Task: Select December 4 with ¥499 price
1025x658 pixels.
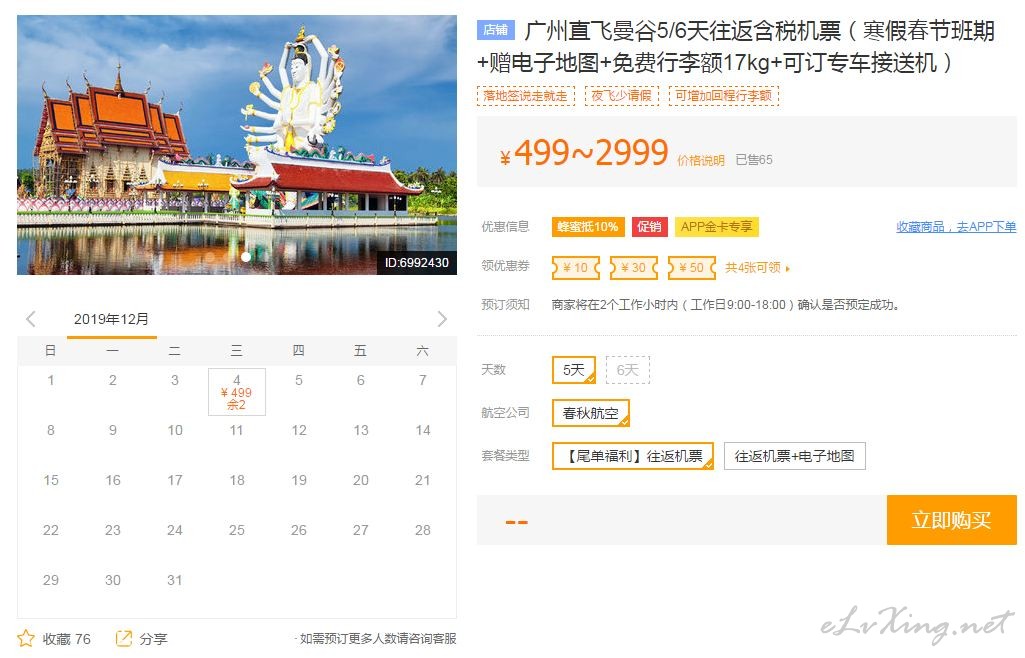Action: click(x=237, y=392)
